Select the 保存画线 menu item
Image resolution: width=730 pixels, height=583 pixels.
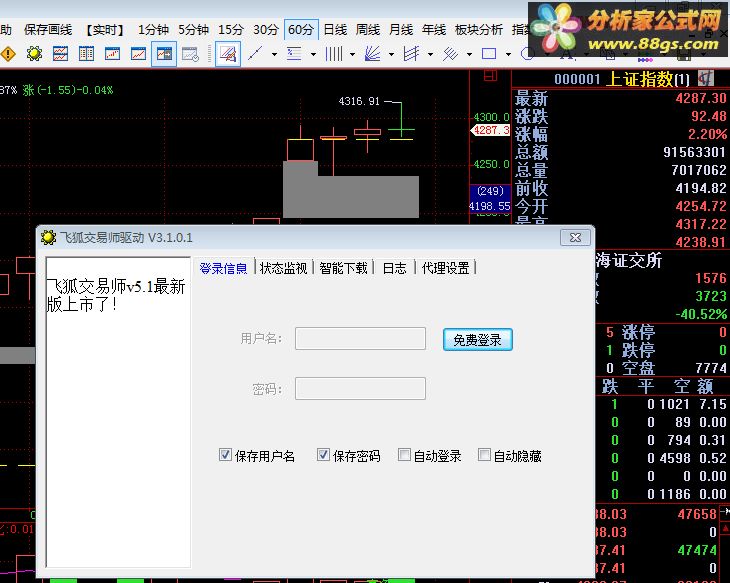48,30
